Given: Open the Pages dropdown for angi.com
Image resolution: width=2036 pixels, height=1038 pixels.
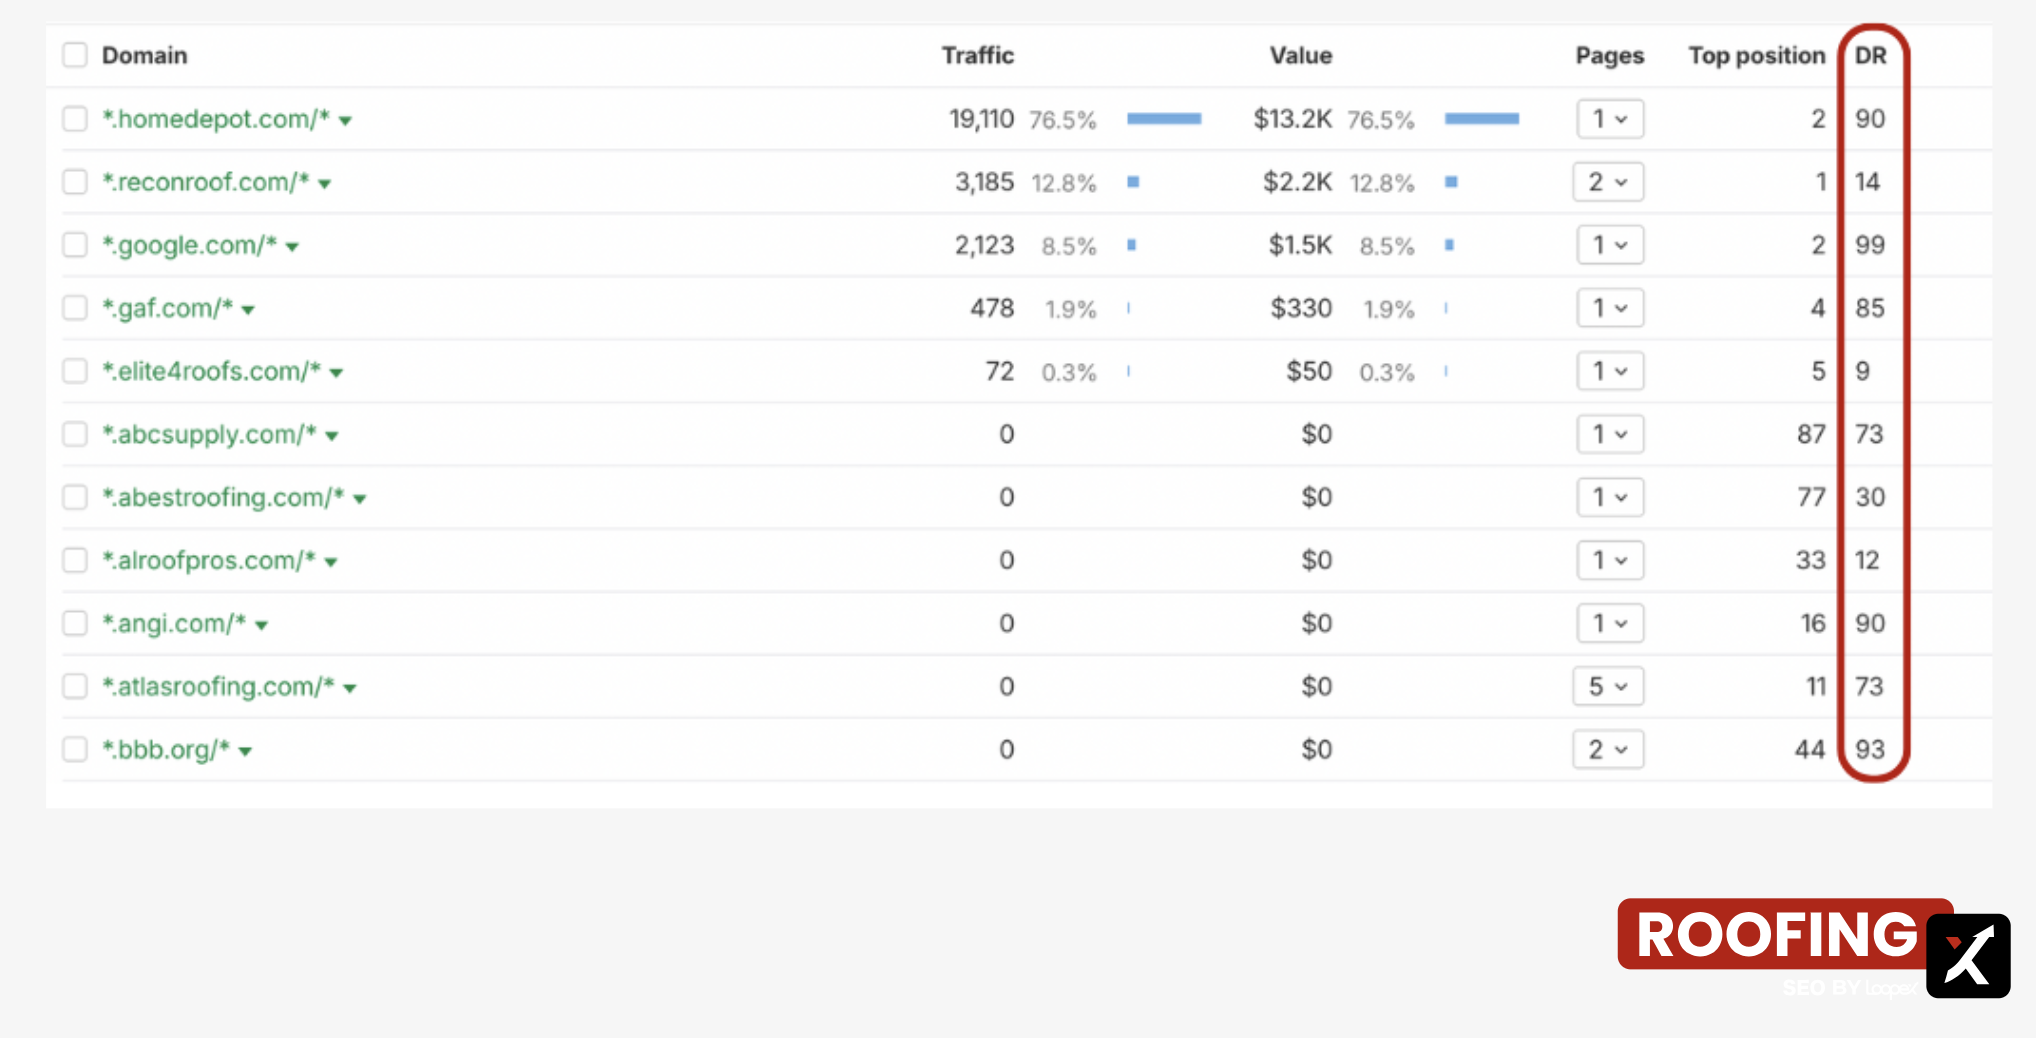Looking at the screenshot, I should (x=1610, y=623).
